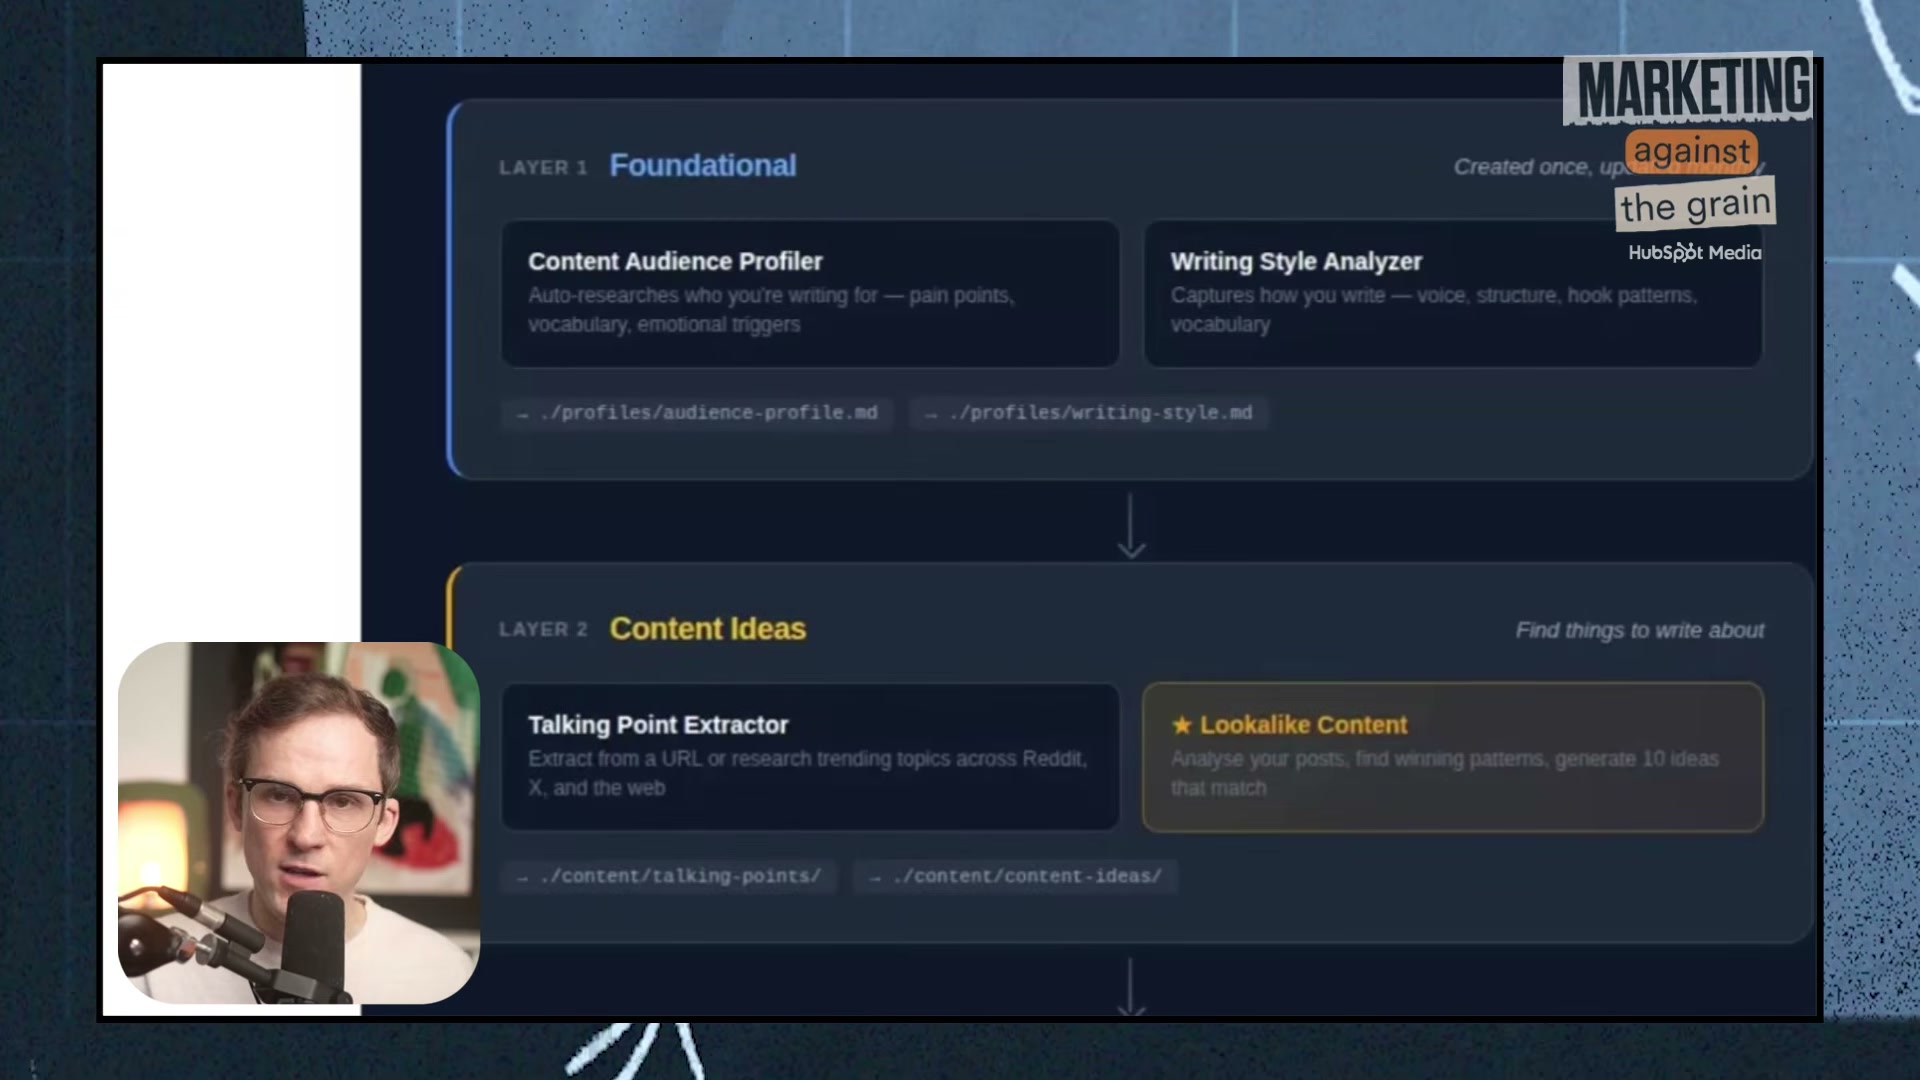The width and height of the screenshot is (1920, 1080).
Task: Click the presenter webcam thumbnail
Action: pos(299,823)
